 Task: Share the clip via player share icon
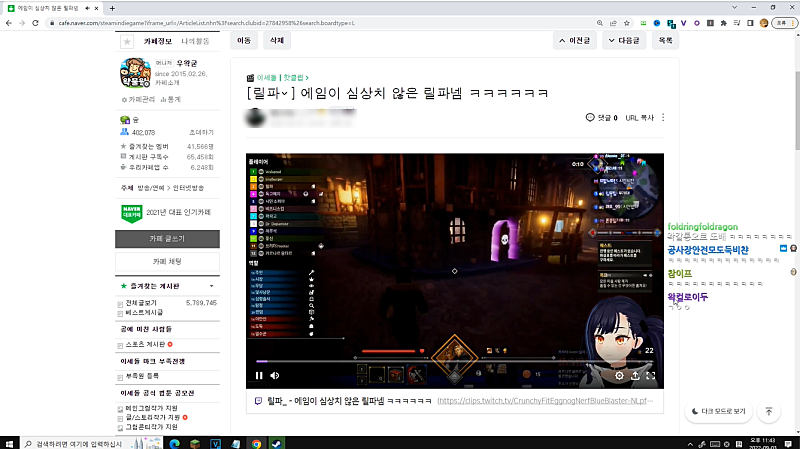[x=635, y=376]
